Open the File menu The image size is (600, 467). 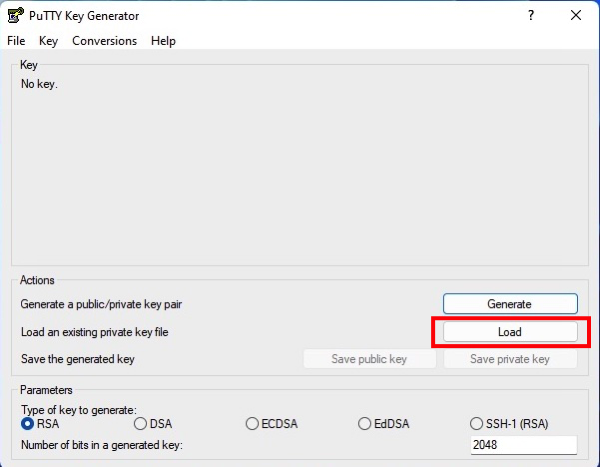pyautogui.click(x=16, y=41)
